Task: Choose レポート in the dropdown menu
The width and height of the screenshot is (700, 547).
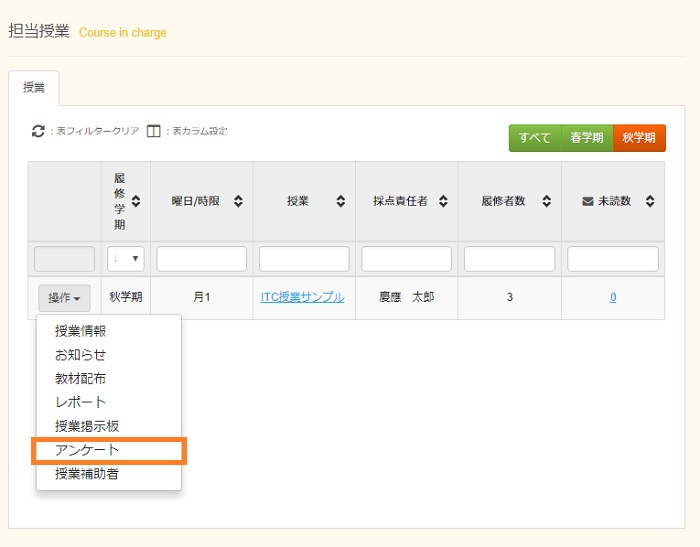Action: pos(80,402)
